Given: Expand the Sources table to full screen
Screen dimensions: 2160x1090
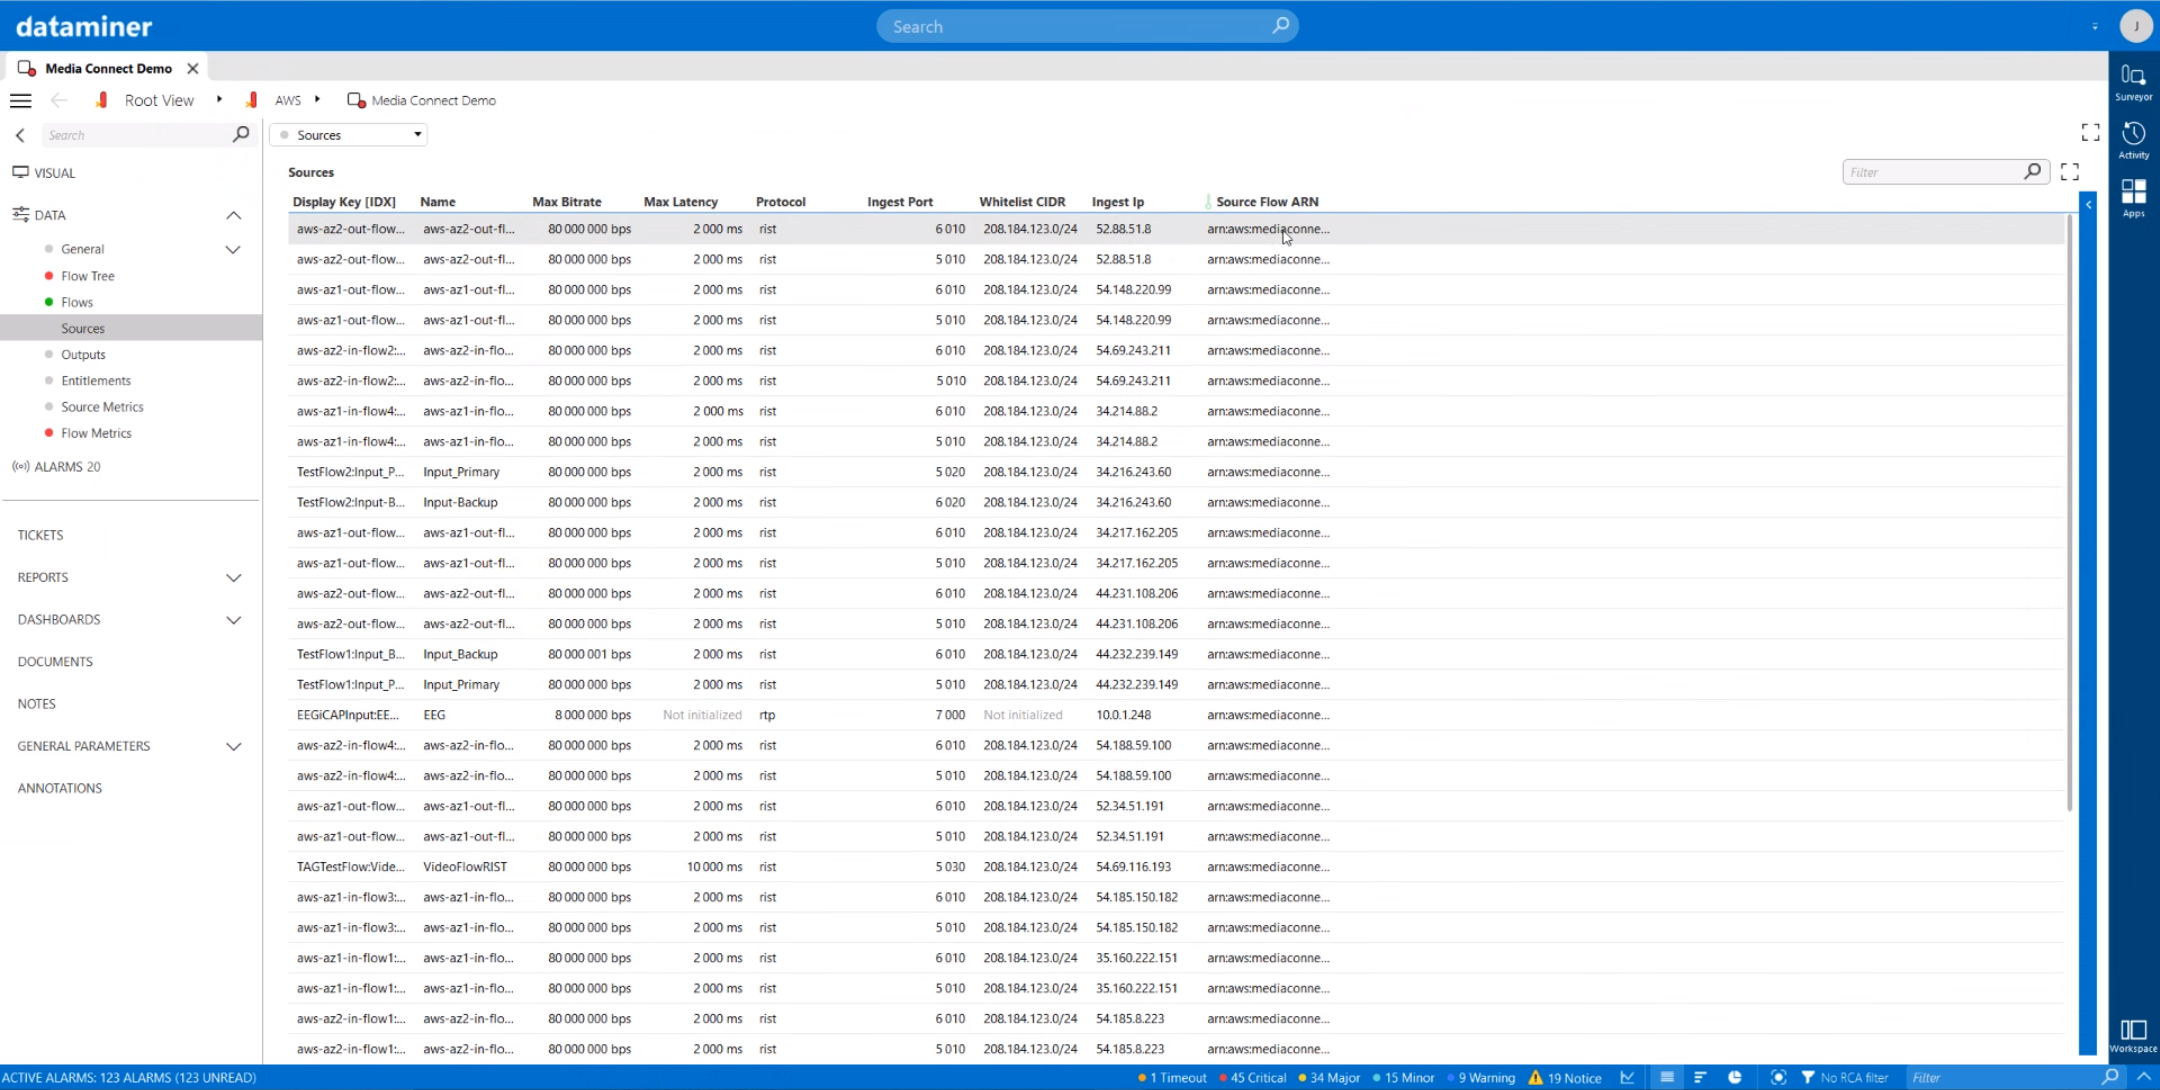Looking at the screenshot, I should tap(2070, 172).
